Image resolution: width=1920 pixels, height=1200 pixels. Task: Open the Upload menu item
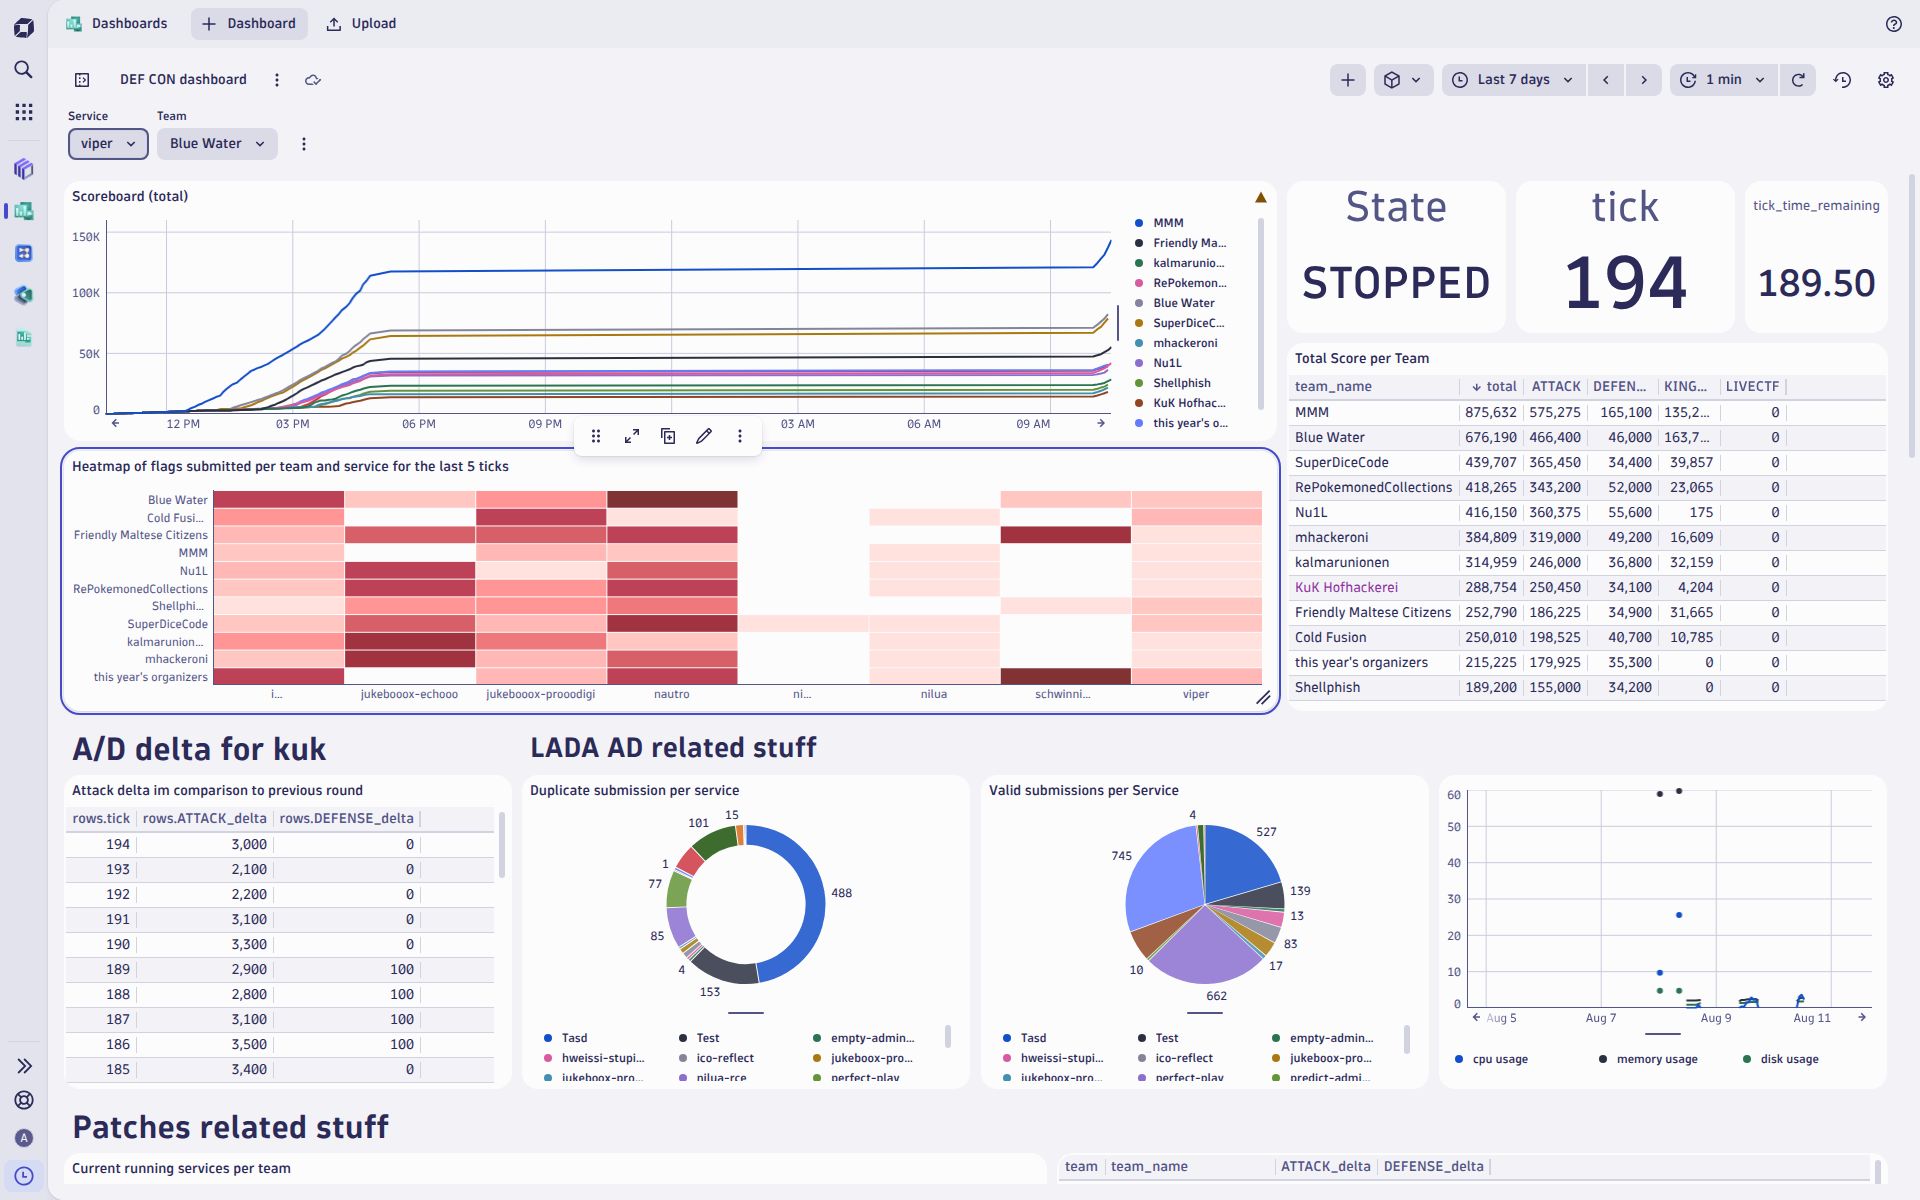click(x=361, y=24)
